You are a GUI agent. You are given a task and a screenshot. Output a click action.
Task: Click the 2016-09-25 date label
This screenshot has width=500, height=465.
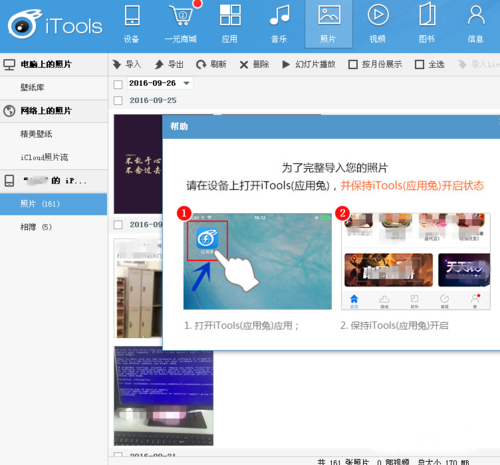click(x=153, y=100)
